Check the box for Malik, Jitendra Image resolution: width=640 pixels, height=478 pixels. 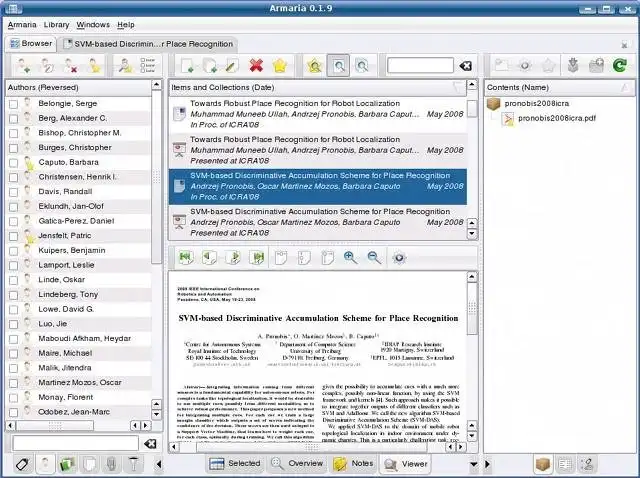13,368
